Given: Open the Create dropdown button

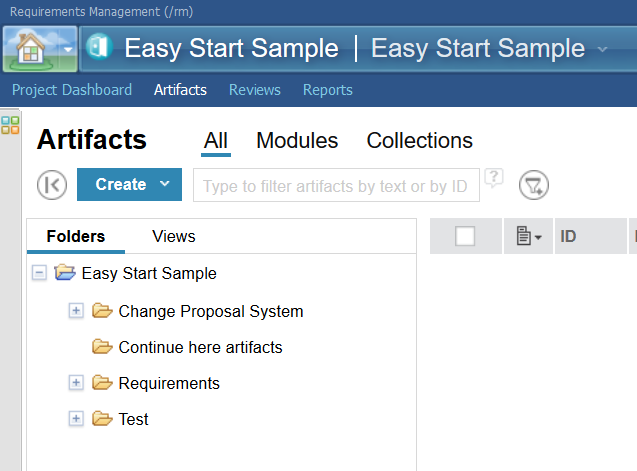Looking at the screenshot, I should [129, 185].
